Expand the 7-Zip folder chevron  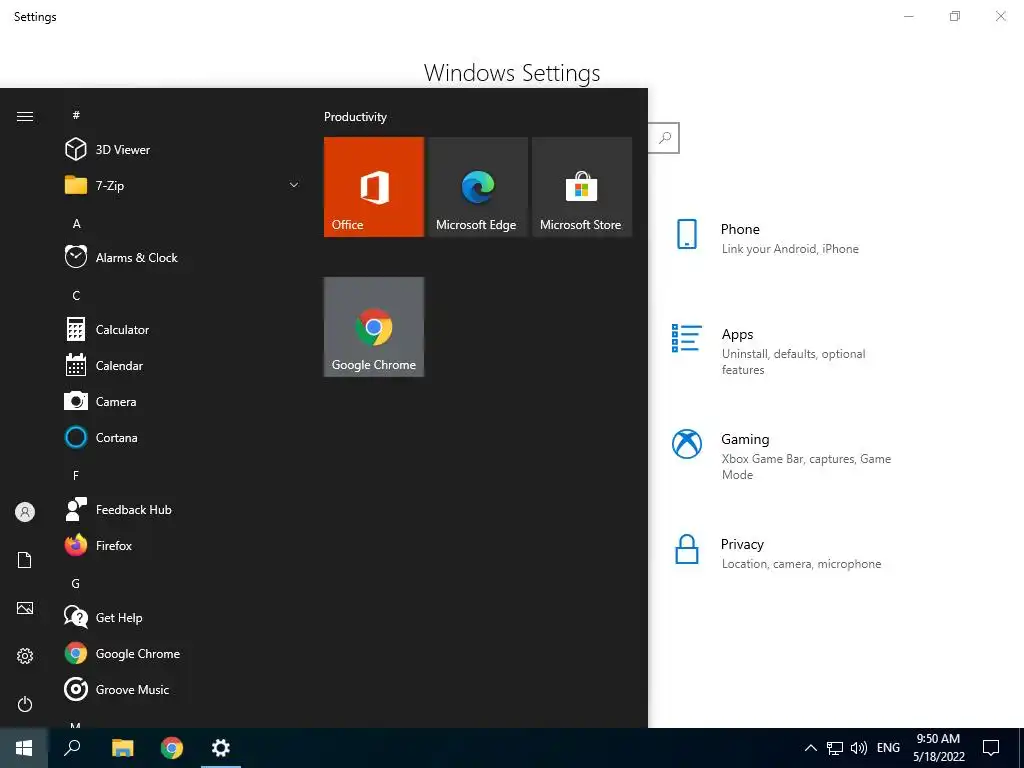294,185
